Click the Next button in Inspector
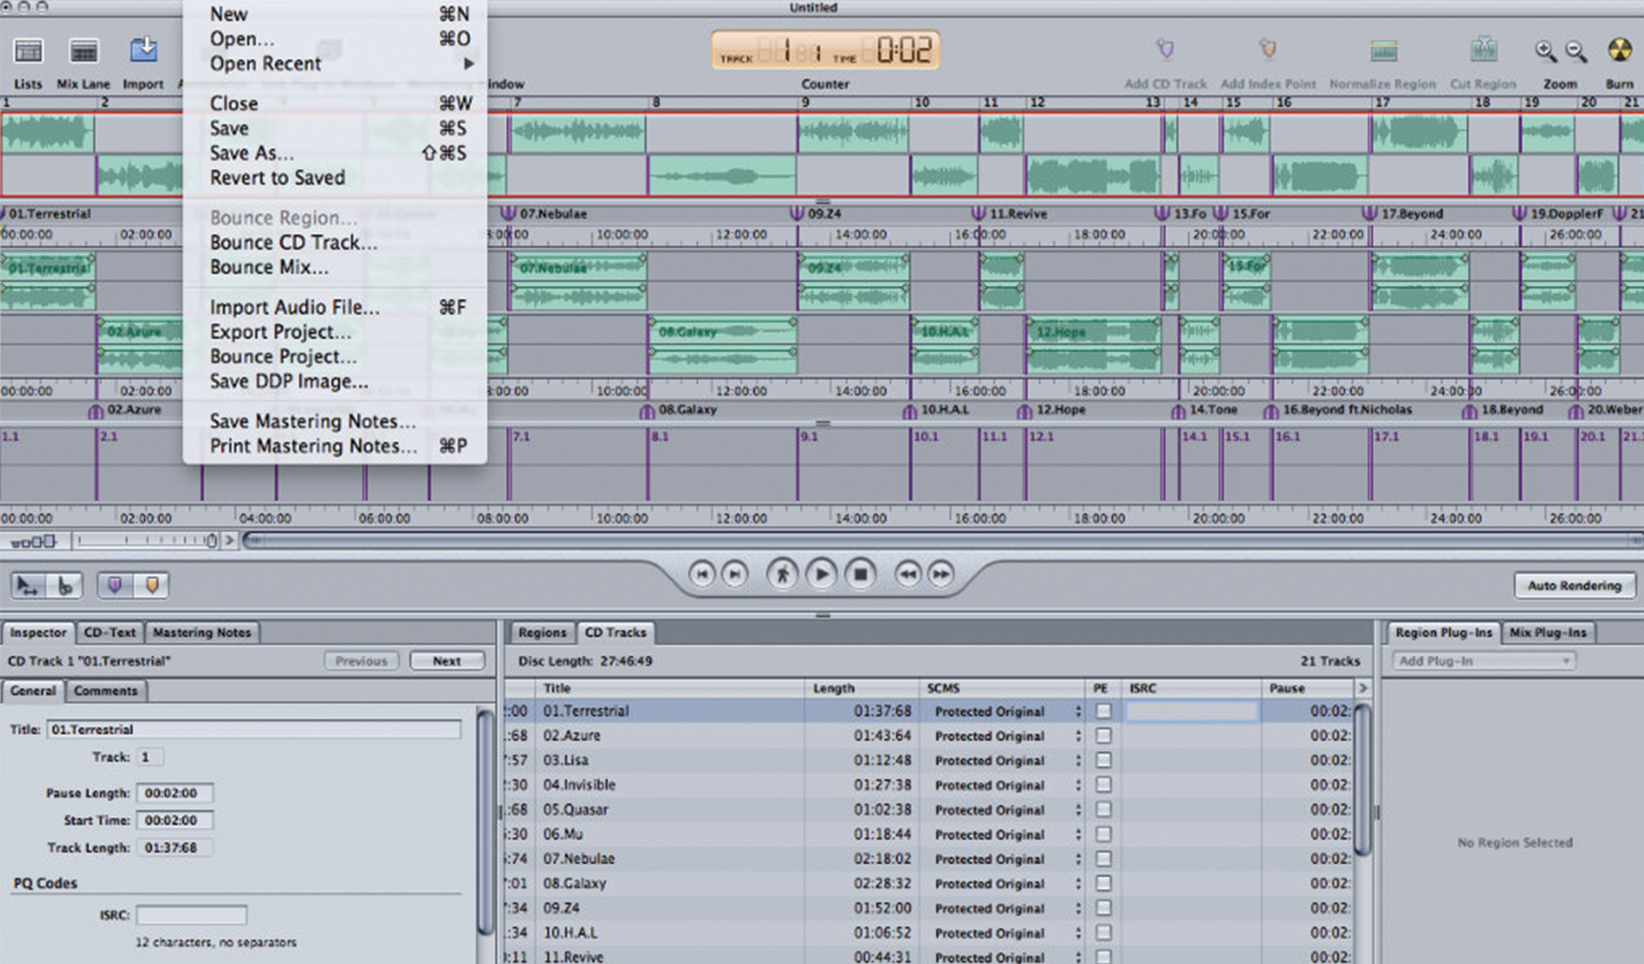 pyautogui.click(x=447, y=661)
